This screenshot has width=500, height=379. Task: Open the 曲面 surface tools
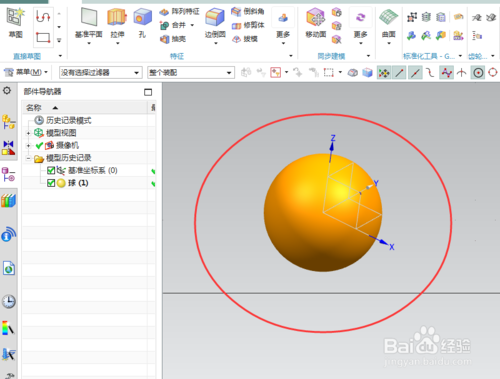point(389,23)
